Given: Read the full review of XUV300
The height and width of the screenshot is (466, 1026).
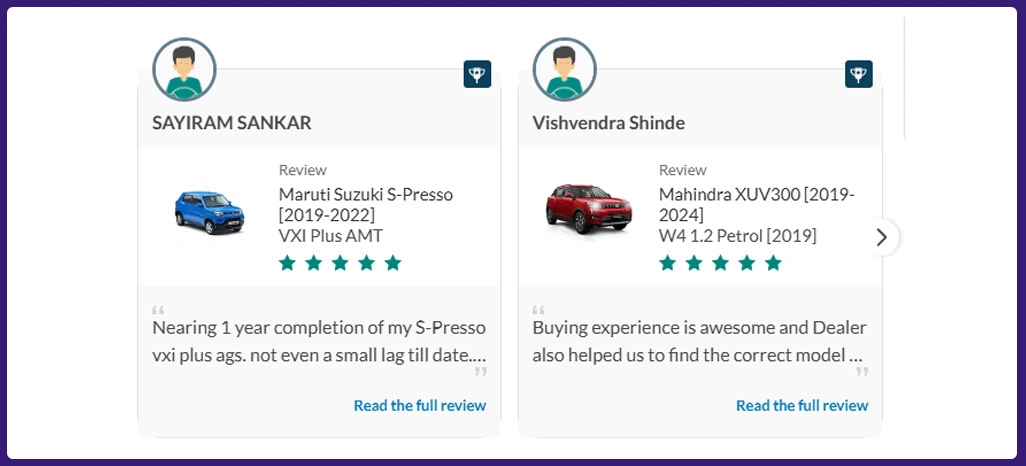Looking at the screenshot, I should (x=802, y=405).
